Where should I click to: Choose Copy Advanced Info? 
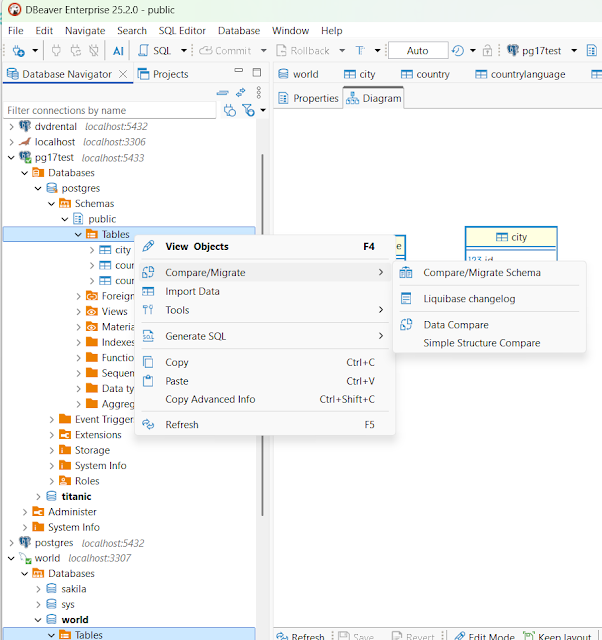coord(264,399)
